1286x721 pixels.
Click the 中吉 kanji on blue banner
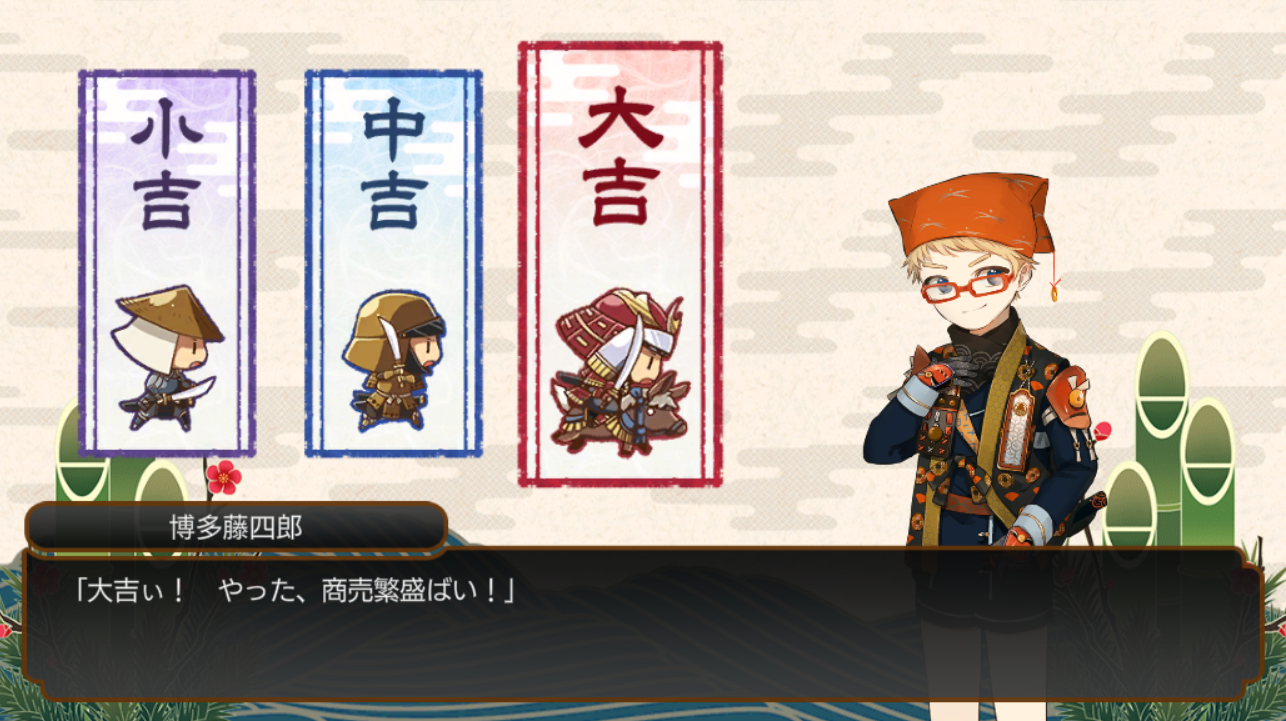tap(394, 167)
